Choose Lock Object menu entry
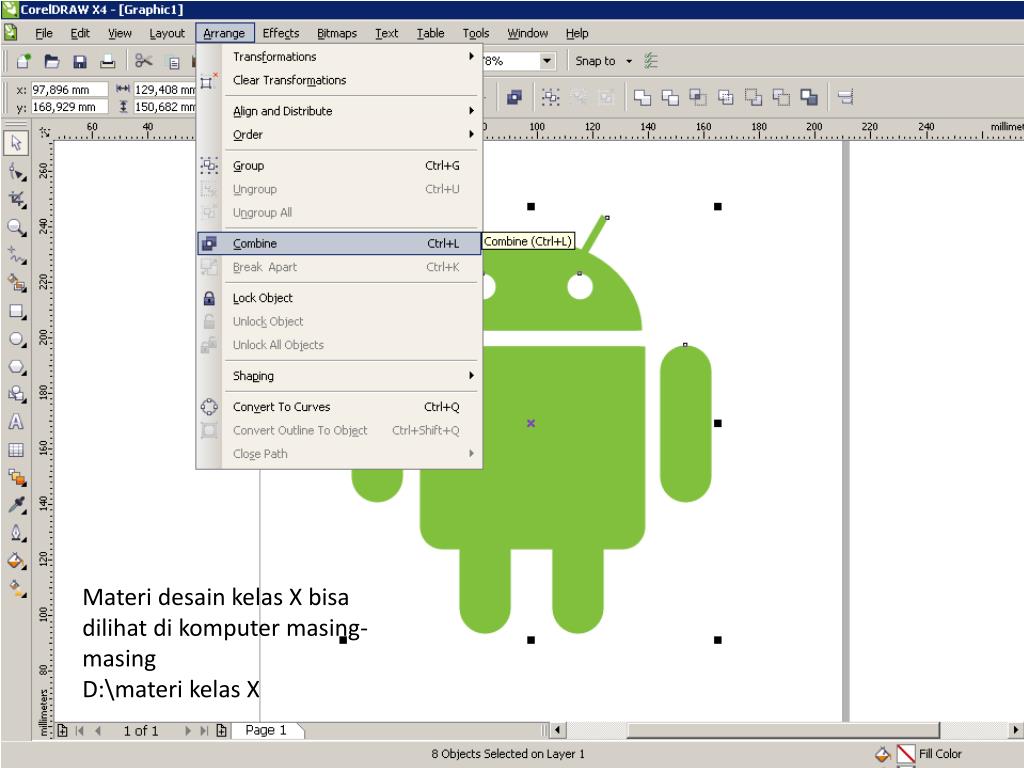Screen dimensions: 1024x768 tap(339, 298)
